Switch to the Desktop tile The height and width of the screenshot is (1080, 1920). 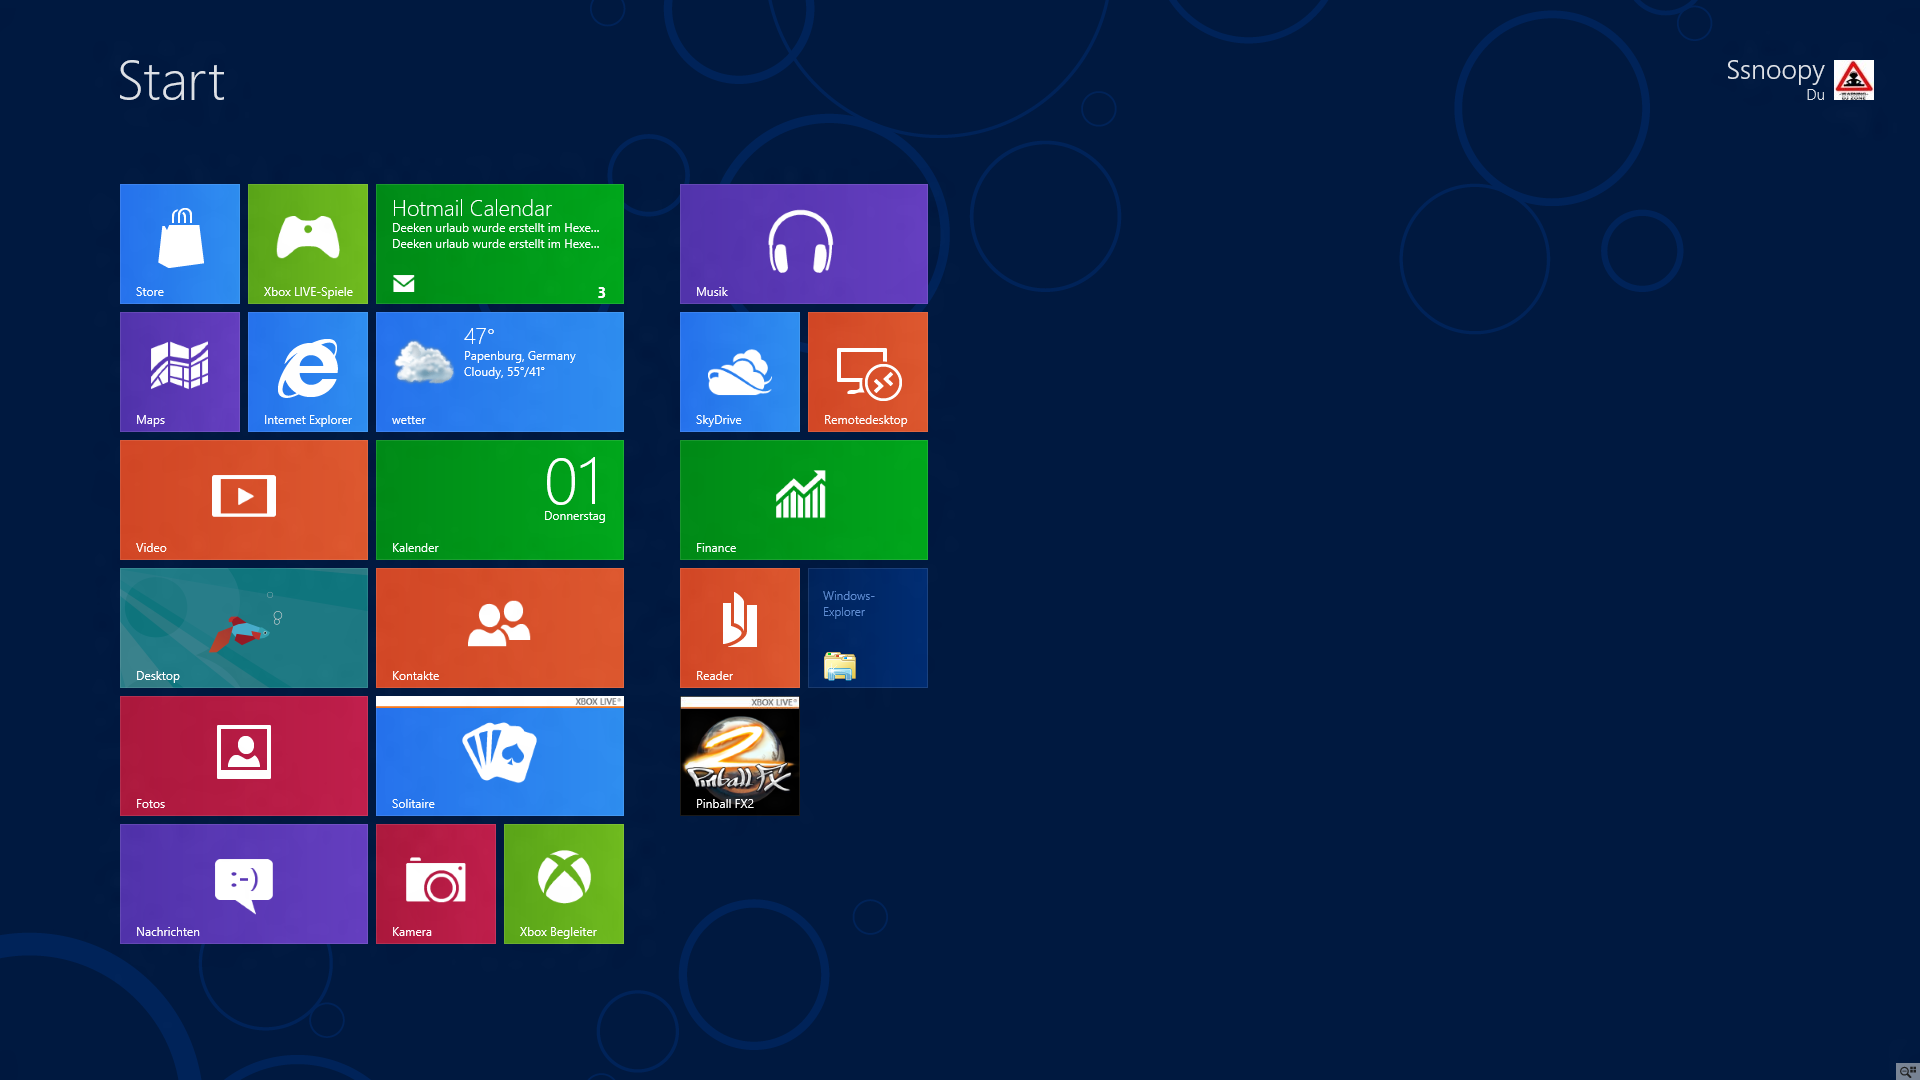[244, 628]
